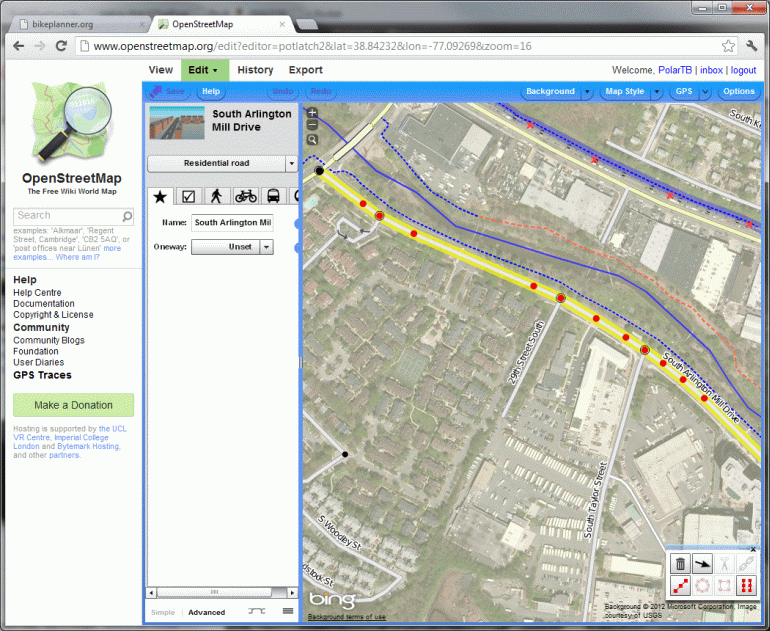This screenshot has height=631, width=770.
Task: Open the Edit menu tab
Action: [x=205, y=70]
